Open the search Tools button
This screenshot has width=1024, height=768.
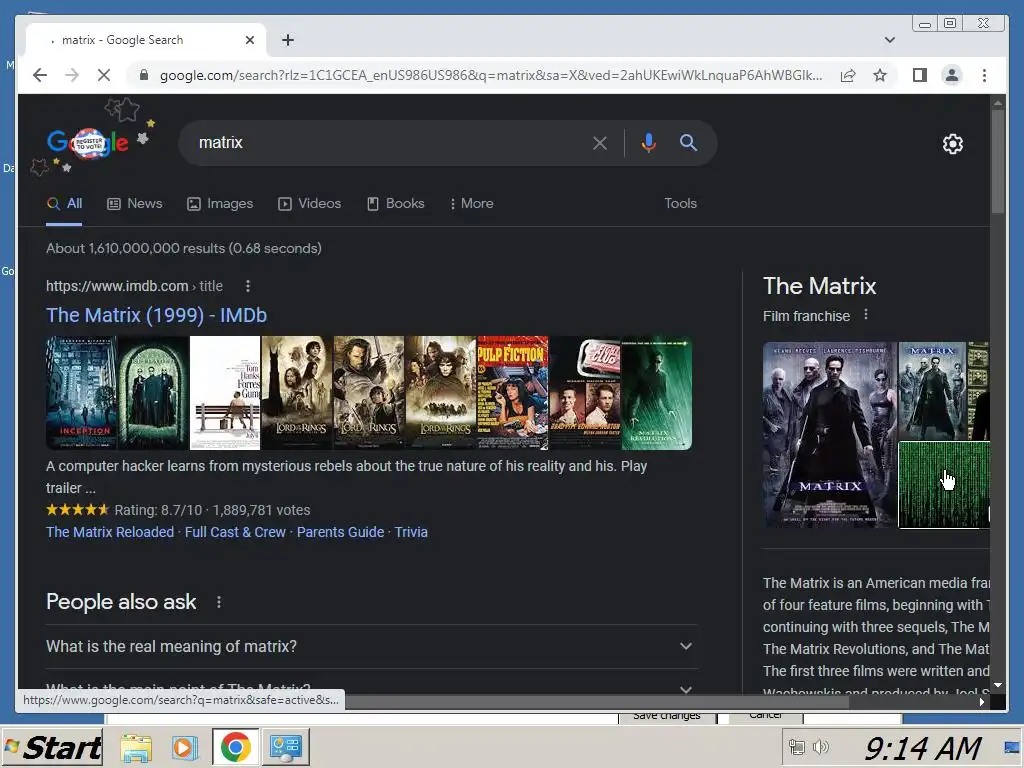[x=680, y=204]
